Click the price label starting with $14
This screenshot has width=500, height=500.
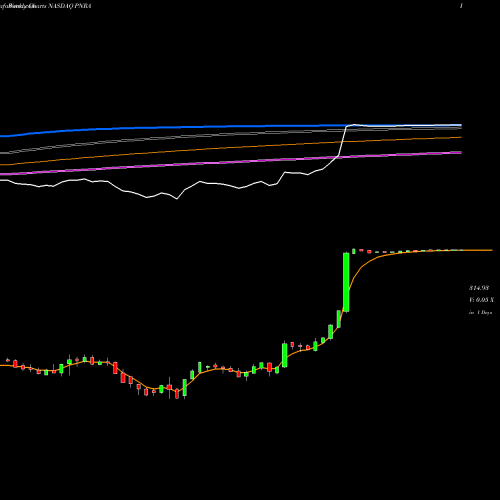point(479,288)
